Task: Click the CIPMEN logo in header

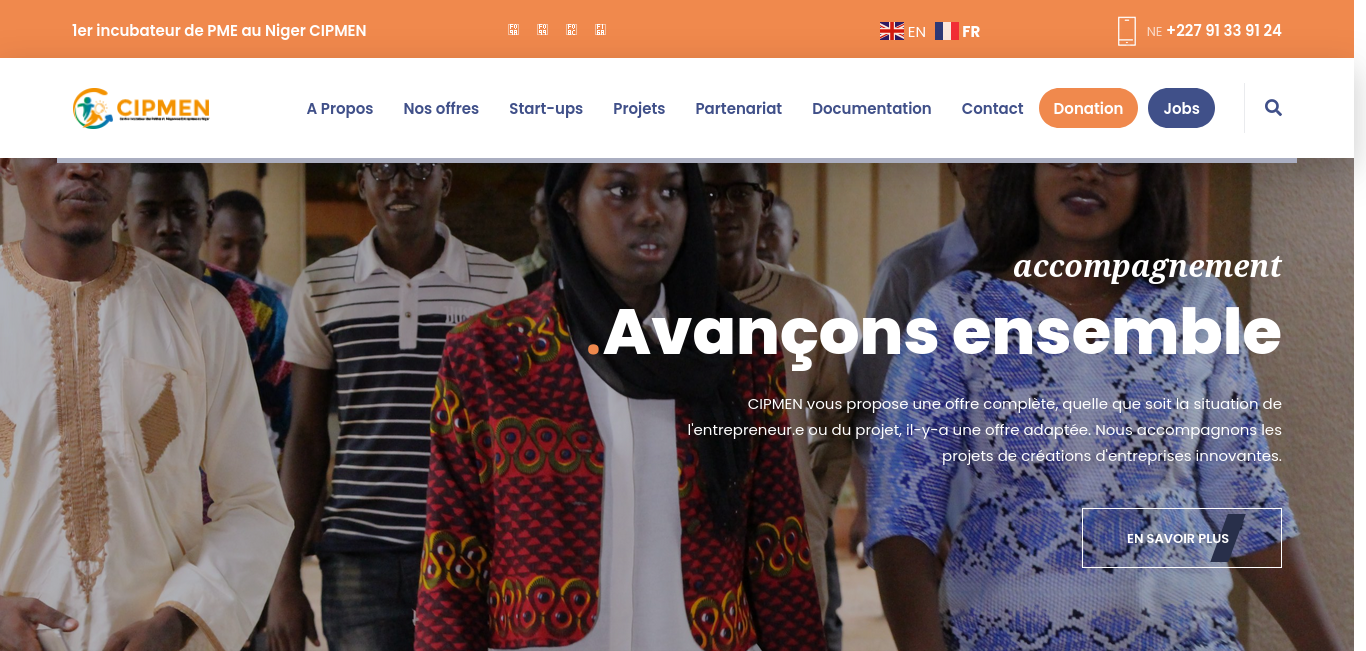Action: pyautogui.click(x=141, y=108)
